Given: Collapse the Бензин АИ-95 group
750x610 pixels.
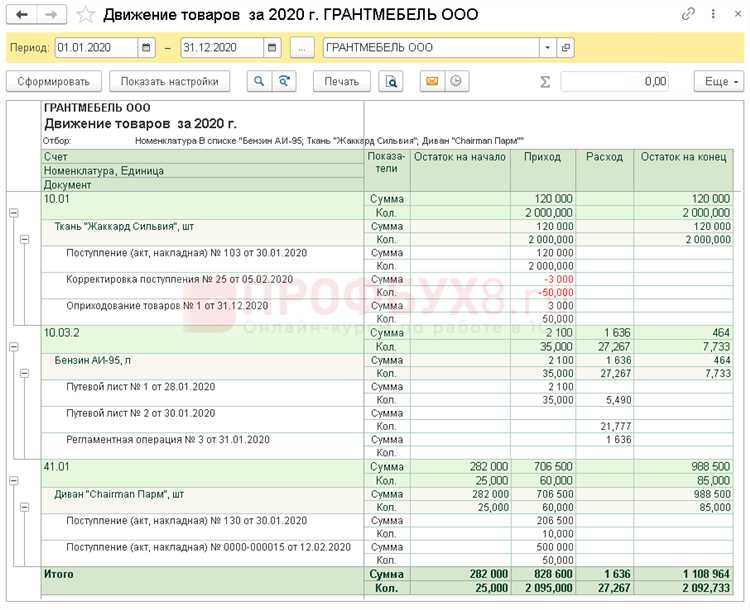Looking at the screenshot, I should coord(25,373).
